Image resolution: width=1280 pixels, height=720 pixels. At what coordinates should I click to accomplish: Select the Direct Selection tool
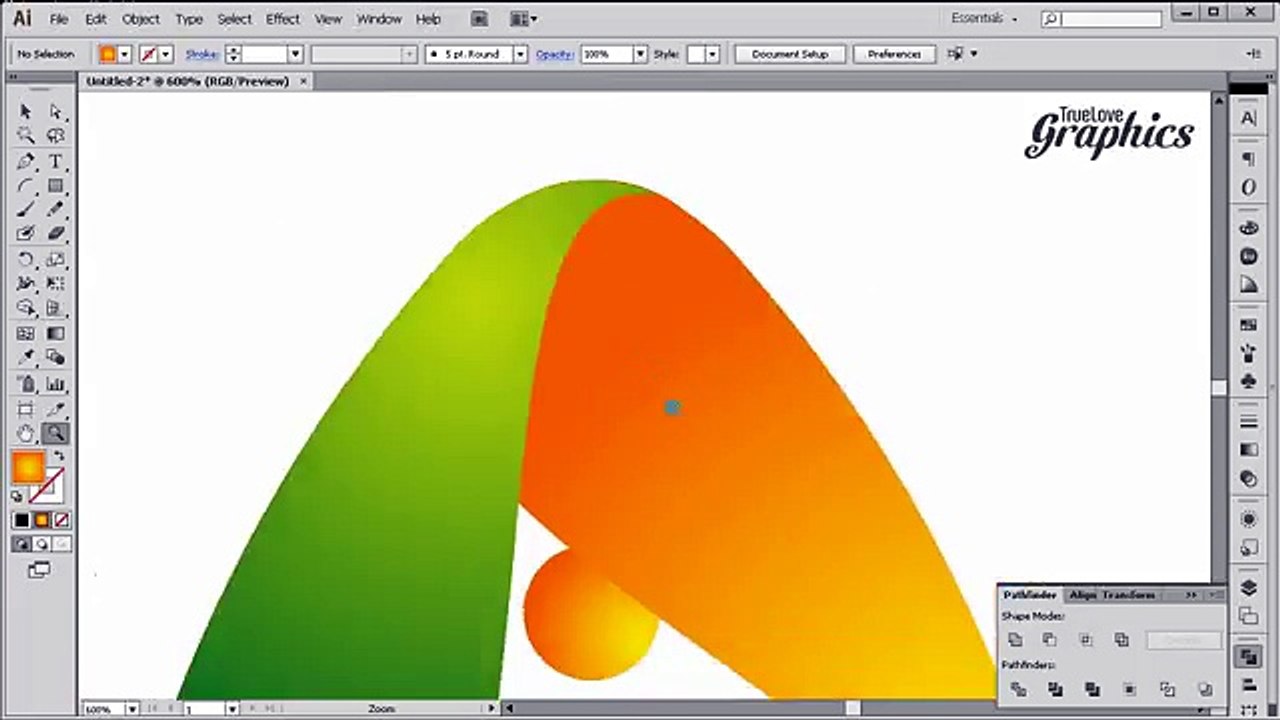tap(56, 111)
